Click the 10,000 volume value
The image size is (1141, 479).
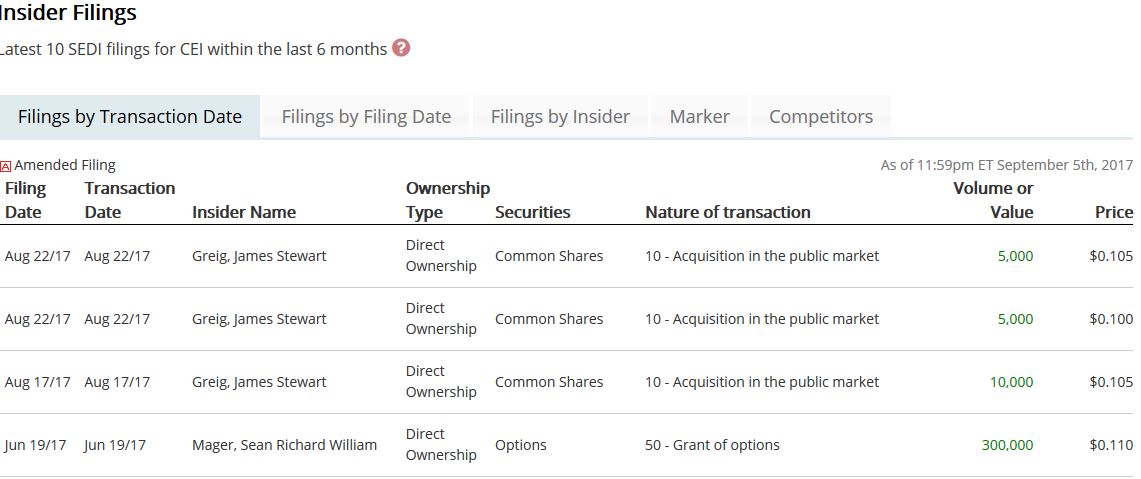click(x=1011, y=382)
